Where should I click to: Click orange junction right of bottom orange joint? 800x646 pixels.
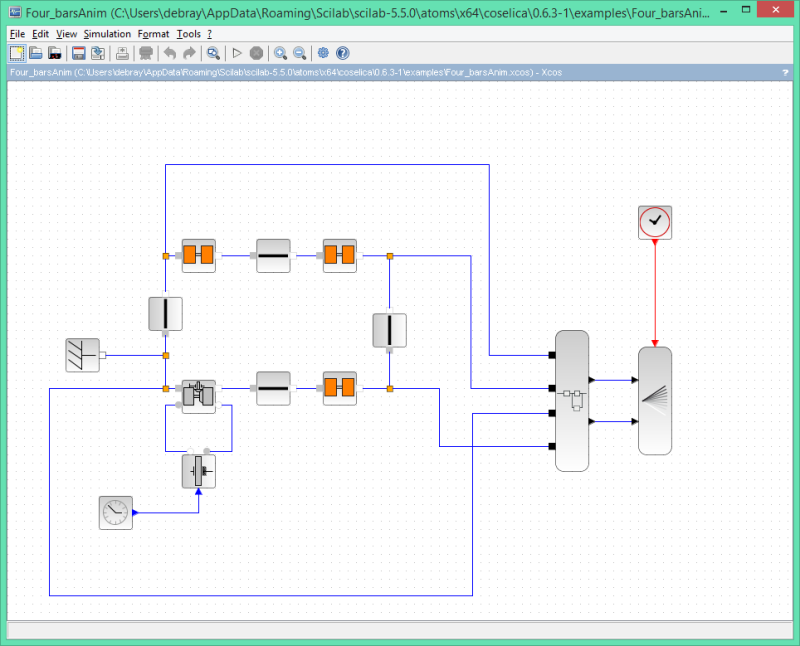pyautogui.click(x=390, y=388)
